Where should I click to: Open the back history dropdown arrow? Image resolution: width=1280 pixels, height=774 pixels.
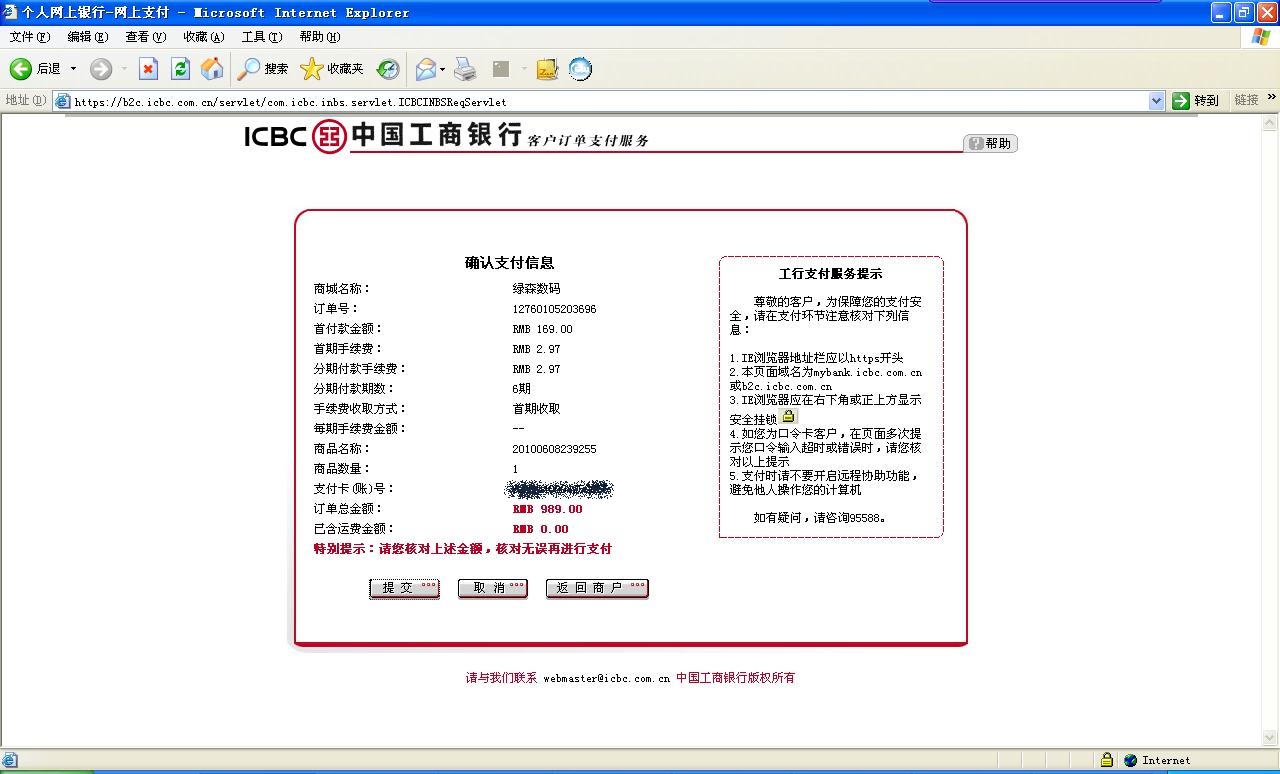[73, 69]
